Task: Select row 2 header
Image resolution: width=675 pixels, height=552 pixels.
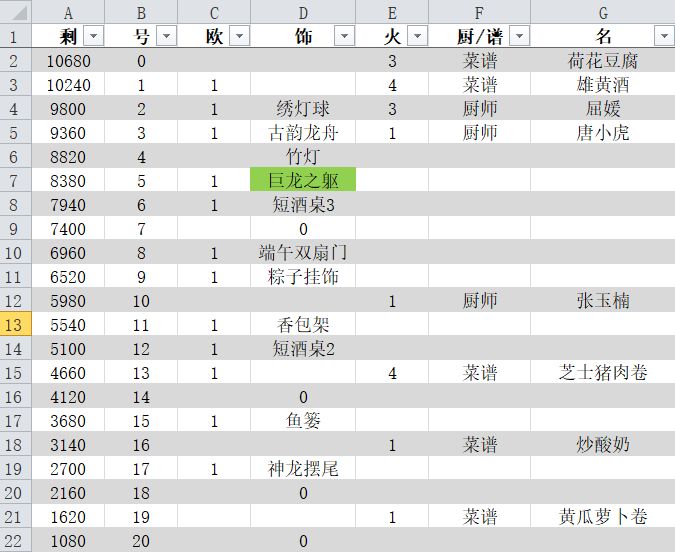Action: (x=15, y=61)
